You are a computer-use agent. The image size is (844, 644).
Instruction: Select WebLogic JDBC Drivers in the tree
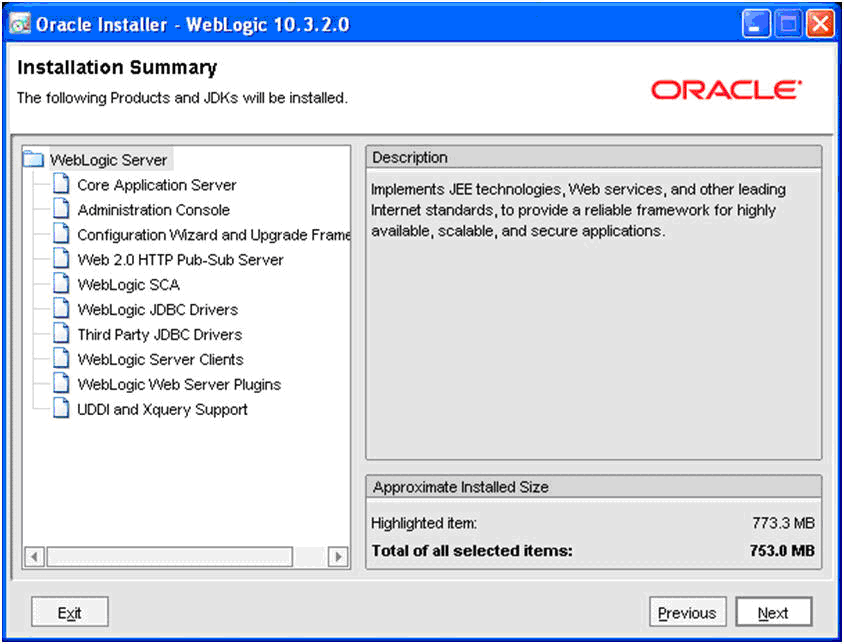158,310
